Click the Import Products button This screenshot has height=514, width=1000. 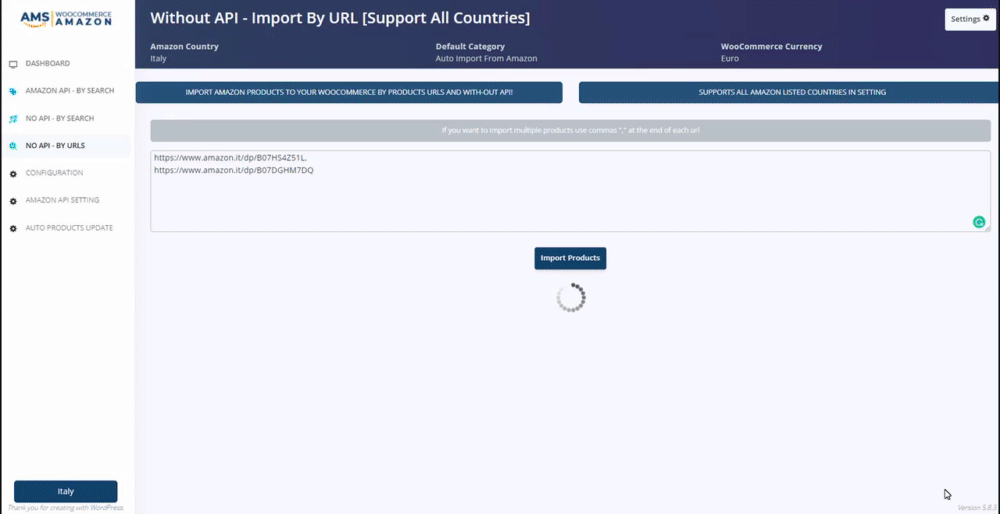[x=570, y=258]
